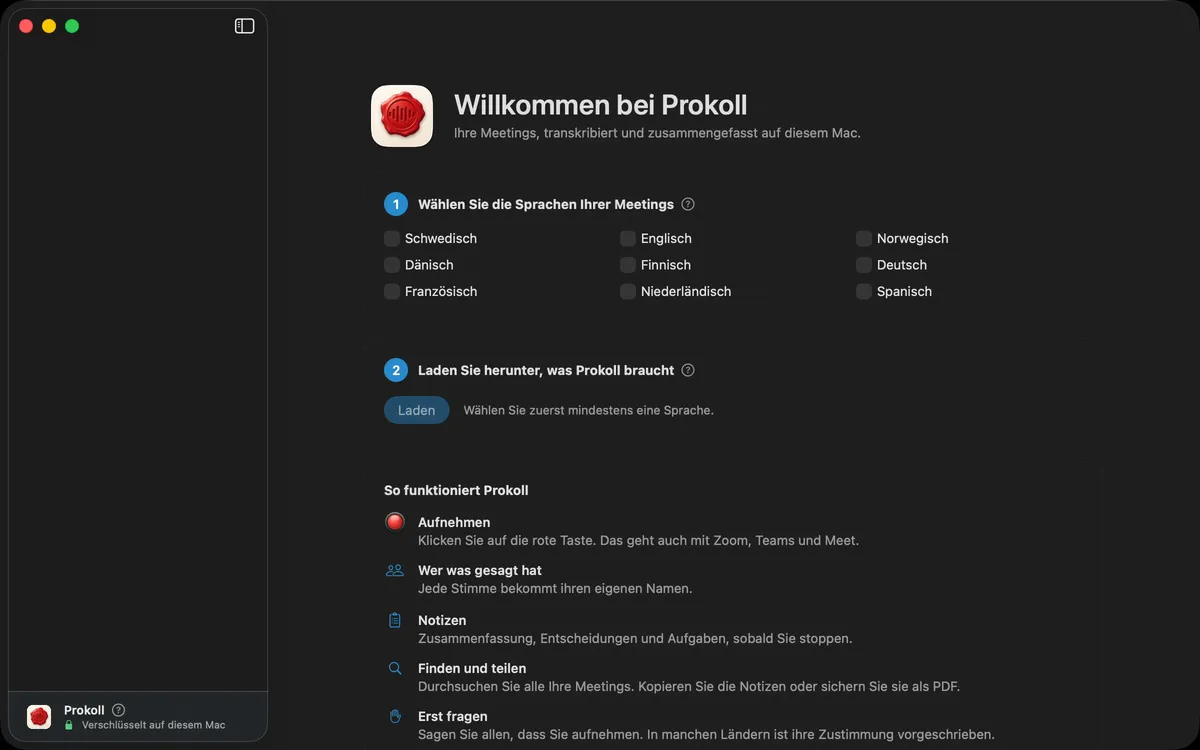Click 'Laden Sie herunter, was Prokoll braucht' heading
Screen dimensions: 1200x750
click(x=546, y=370)
